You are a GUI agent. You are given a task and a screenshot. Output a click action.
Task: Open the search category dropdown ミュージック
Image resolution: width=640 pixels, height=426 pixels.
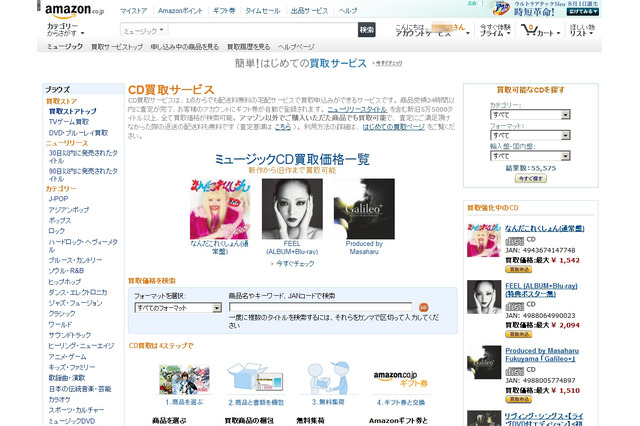(x=144, y=31)
